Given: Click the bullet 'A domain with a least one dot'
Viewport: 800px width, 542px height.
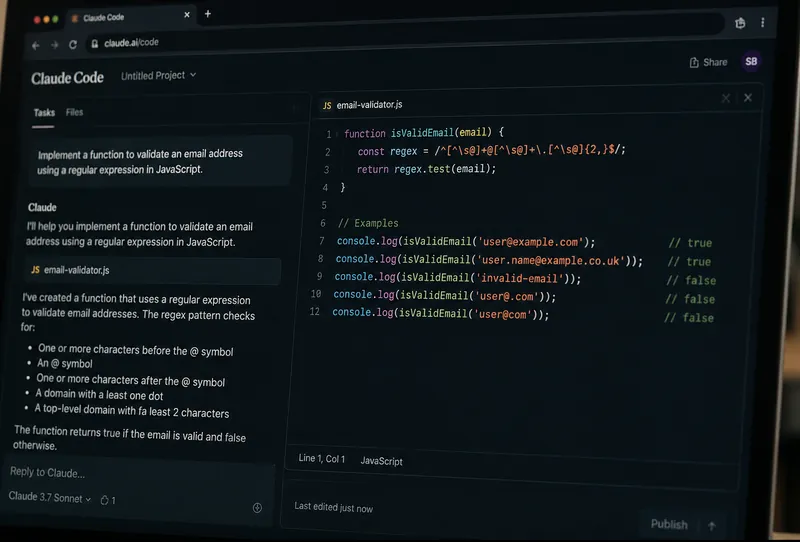Looking at the screenshot, I should point(99,395).
